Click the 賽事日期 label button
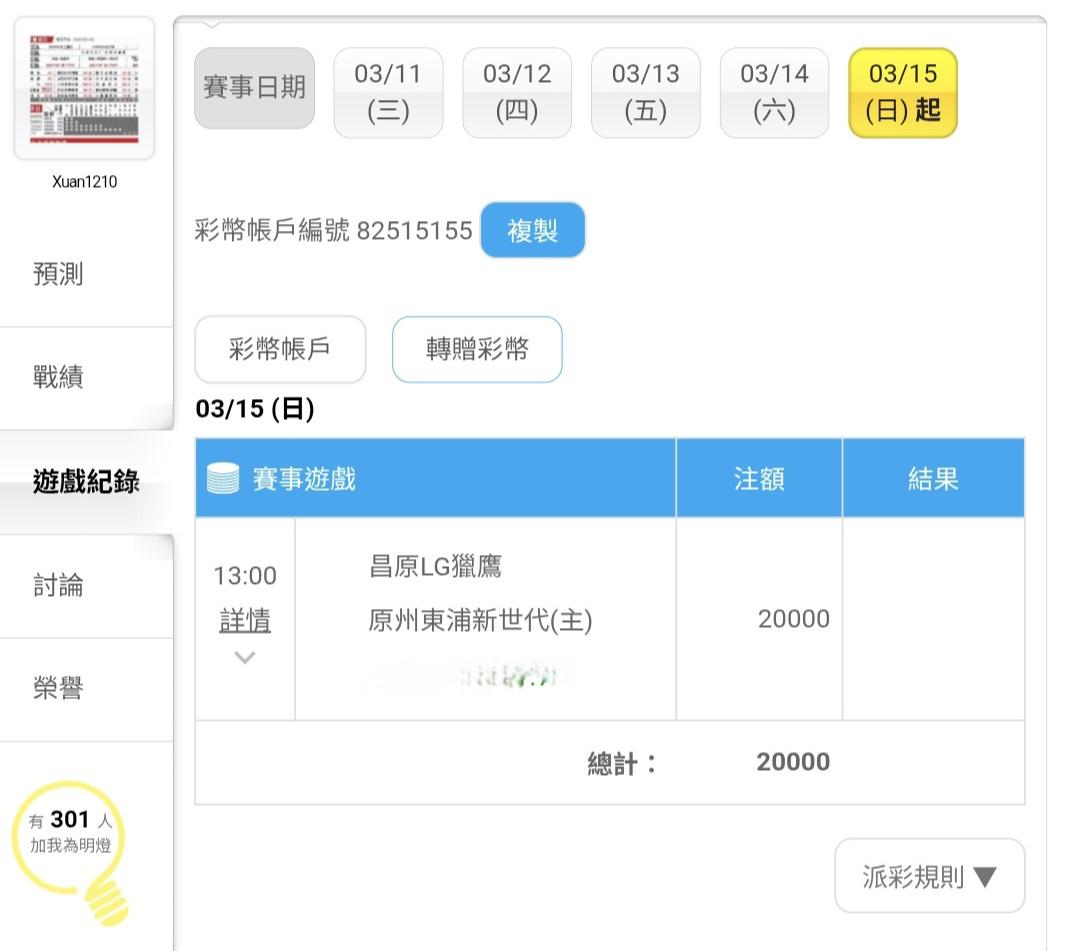Image resolution: width=1080 pixels, height=951 pixels. pos(254,88)
